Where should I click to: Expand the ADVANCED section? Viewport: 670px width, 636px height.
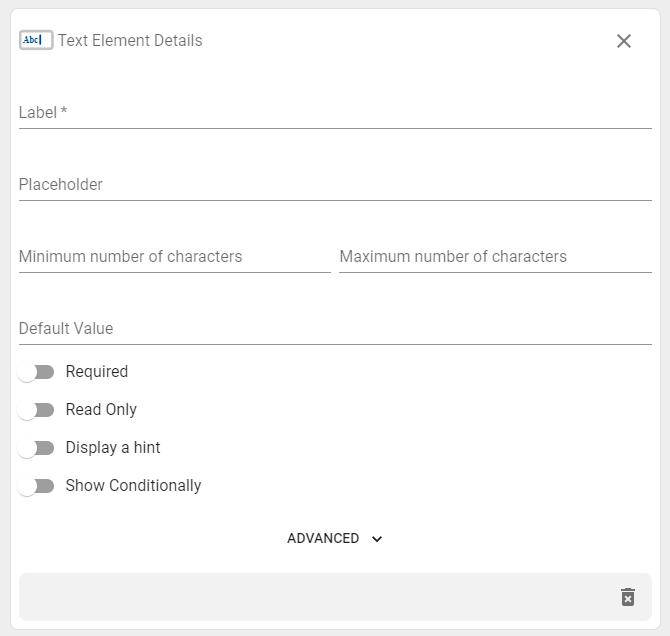point(335,538)
